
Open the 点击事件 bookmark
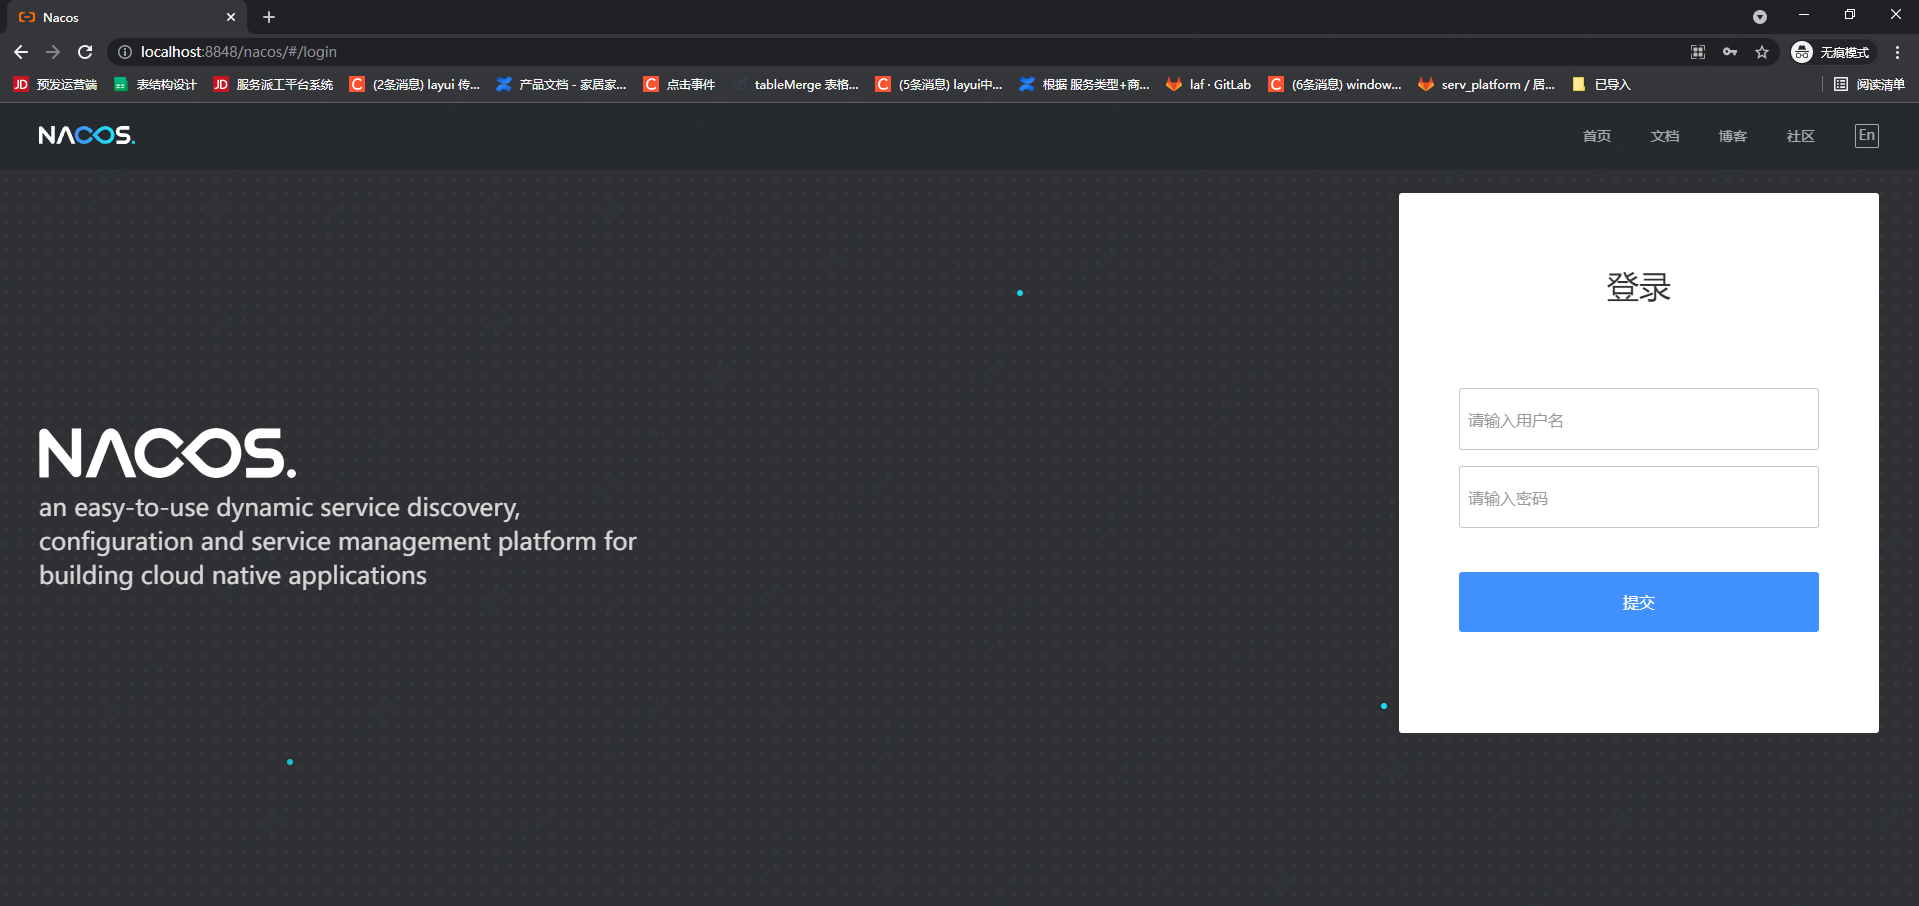pos(680,85)
